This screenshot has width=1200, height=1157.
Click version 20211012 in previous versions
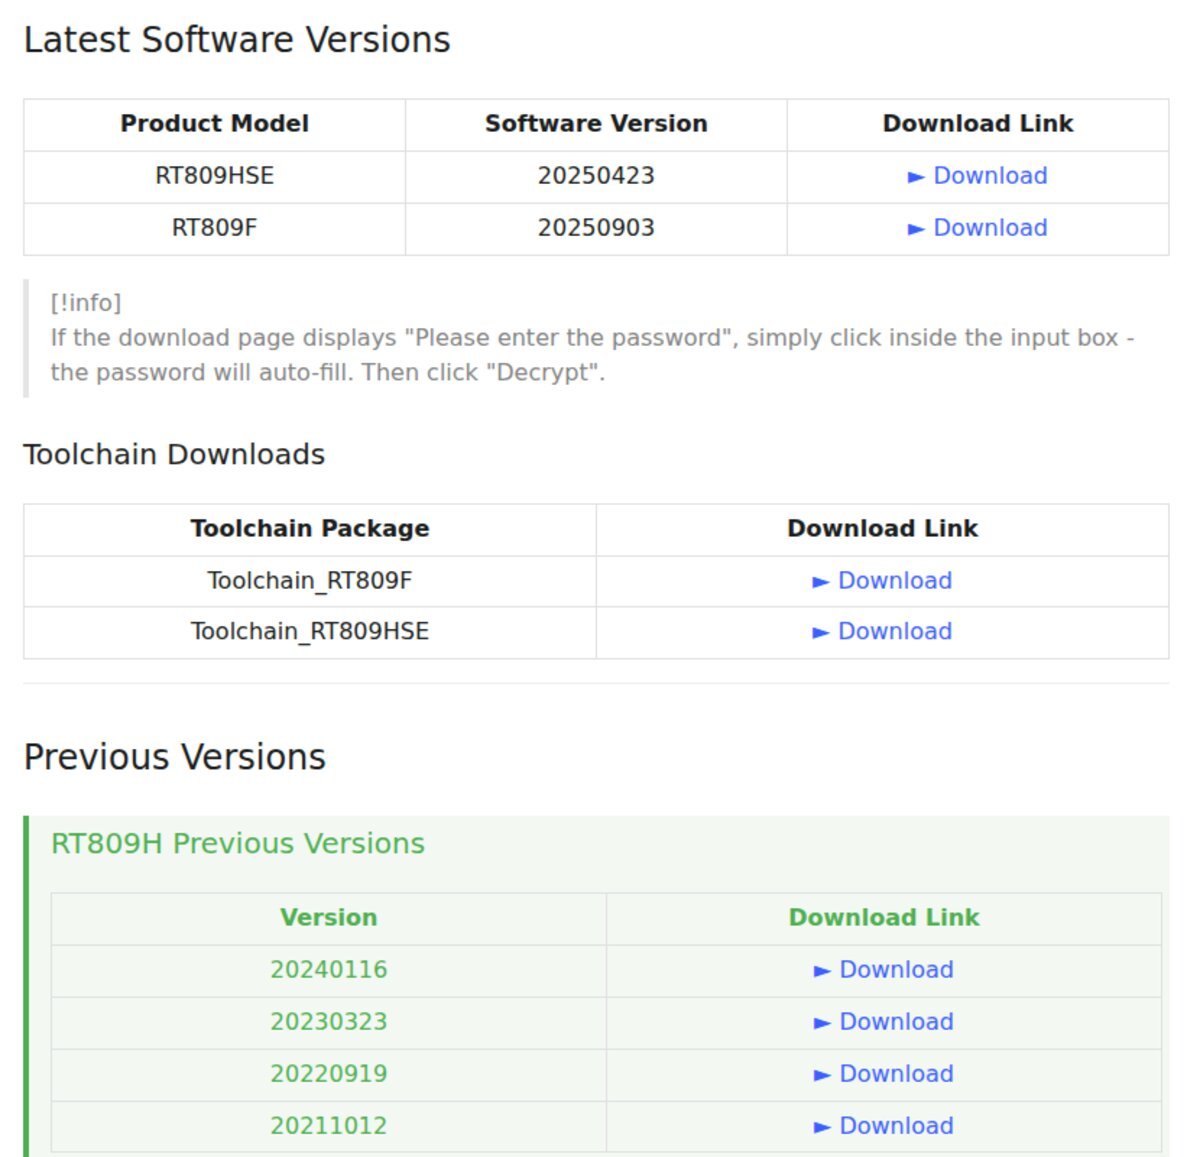(x=329, y=1126)
